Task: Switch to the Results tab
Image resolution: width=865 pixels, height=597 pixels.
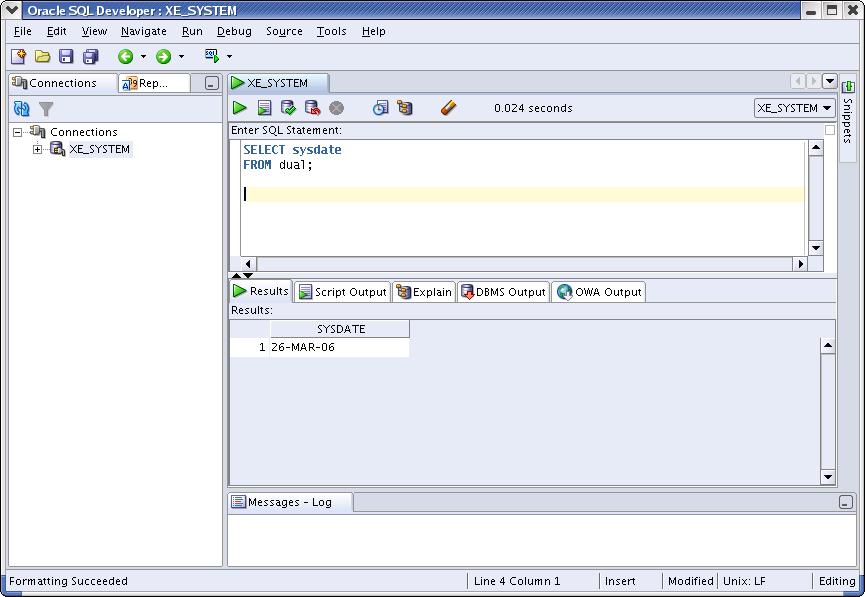Action: click(261, 291)
